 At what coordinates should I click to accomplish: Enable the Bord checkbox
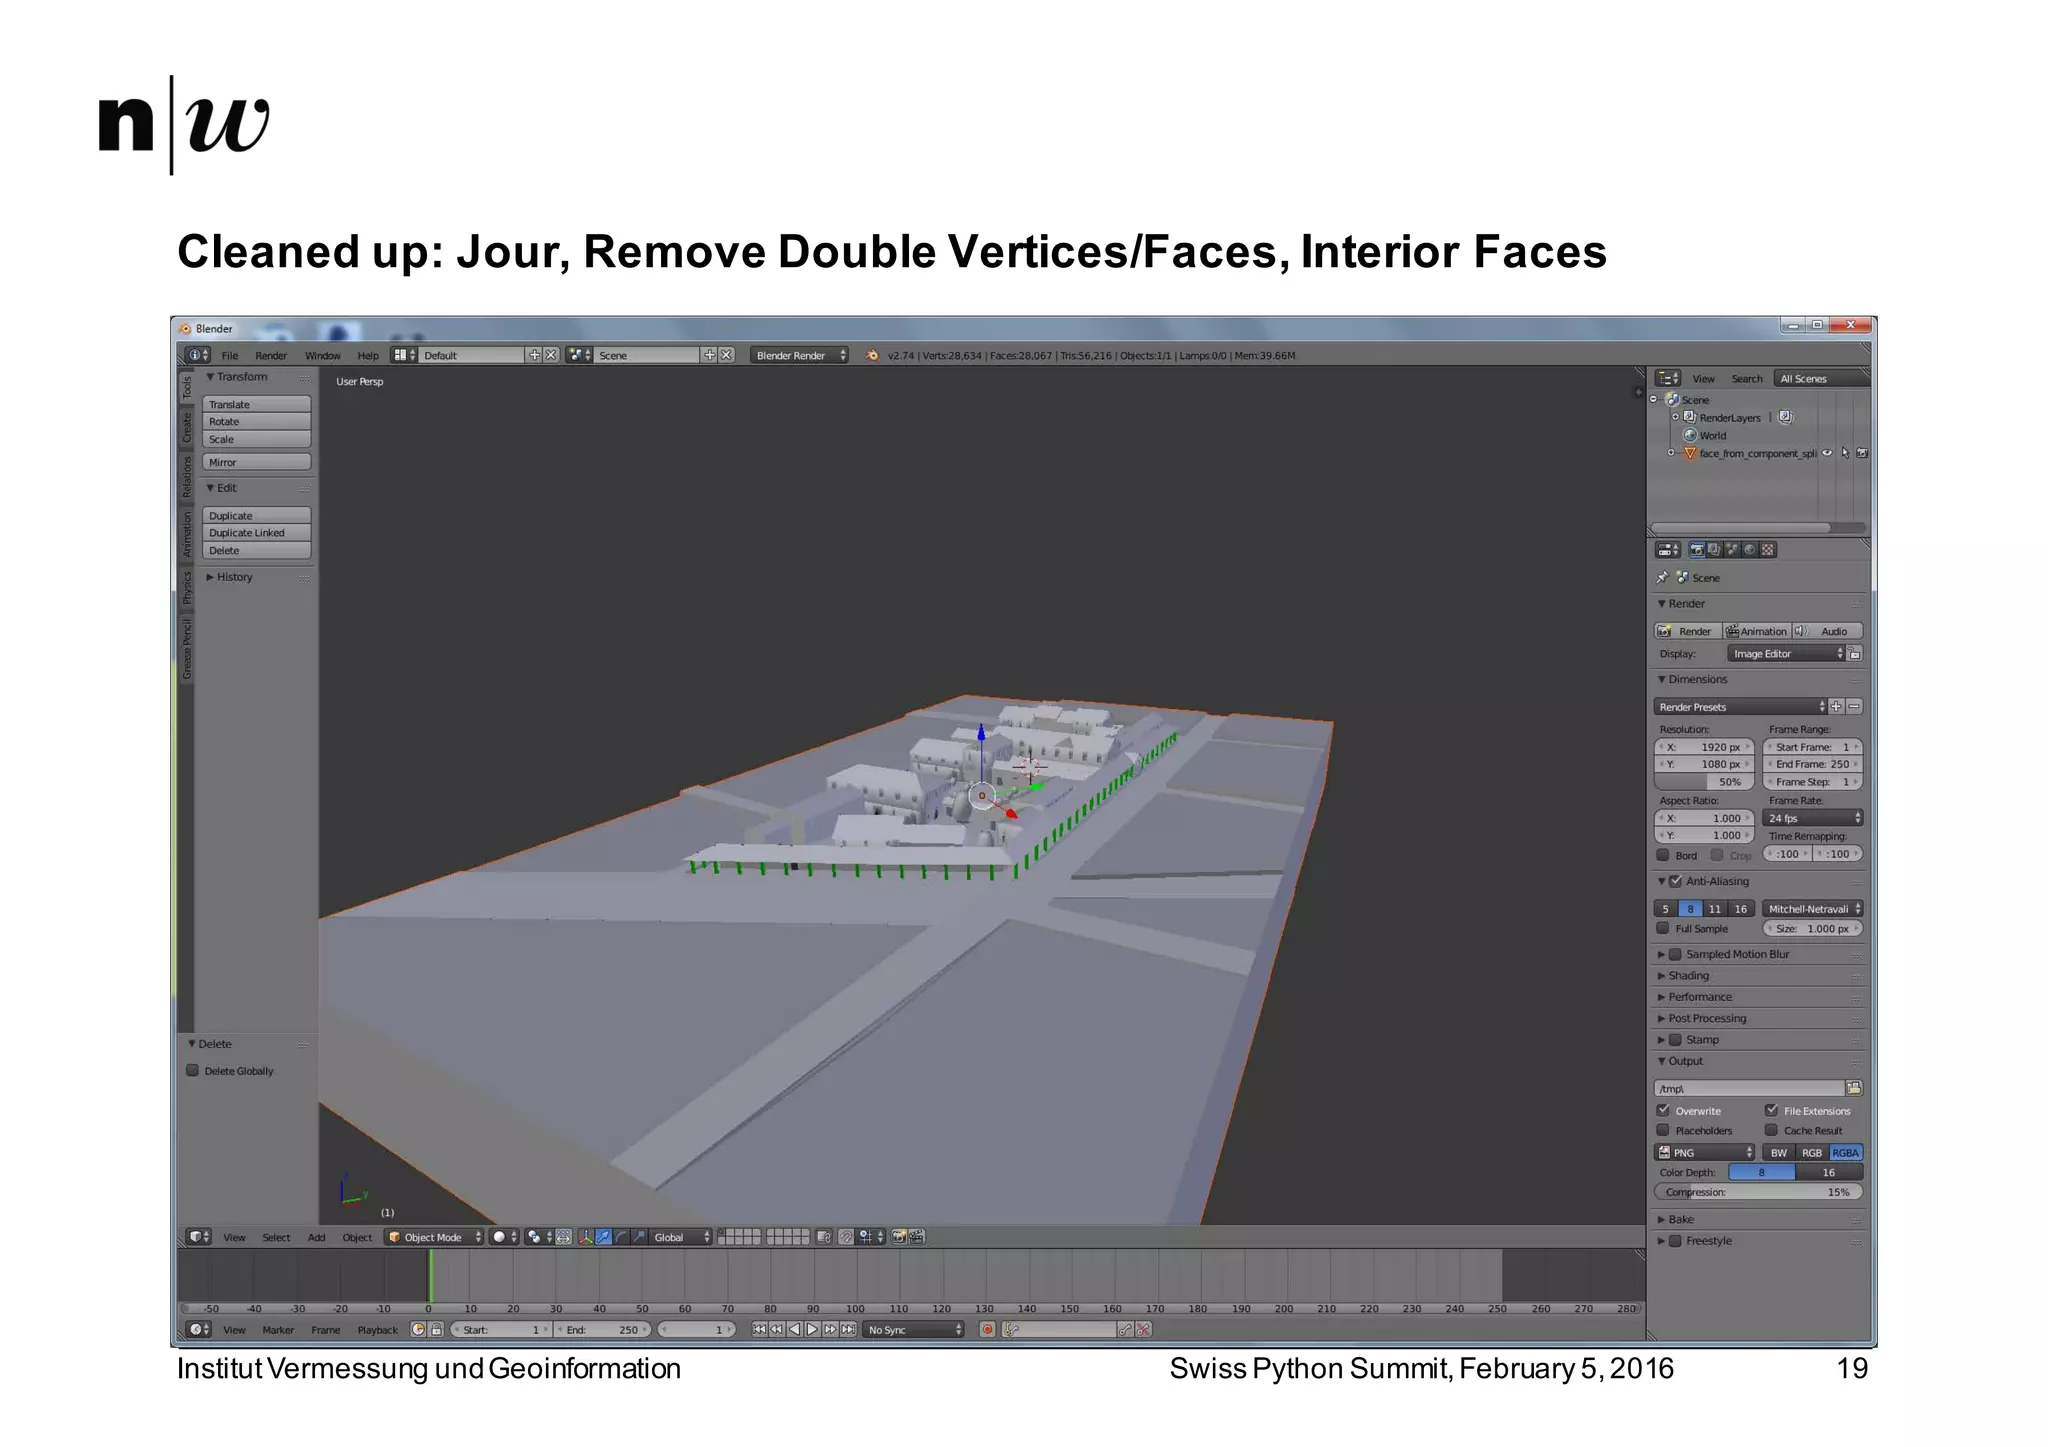pyautogui.click(x=1663, y=855)
